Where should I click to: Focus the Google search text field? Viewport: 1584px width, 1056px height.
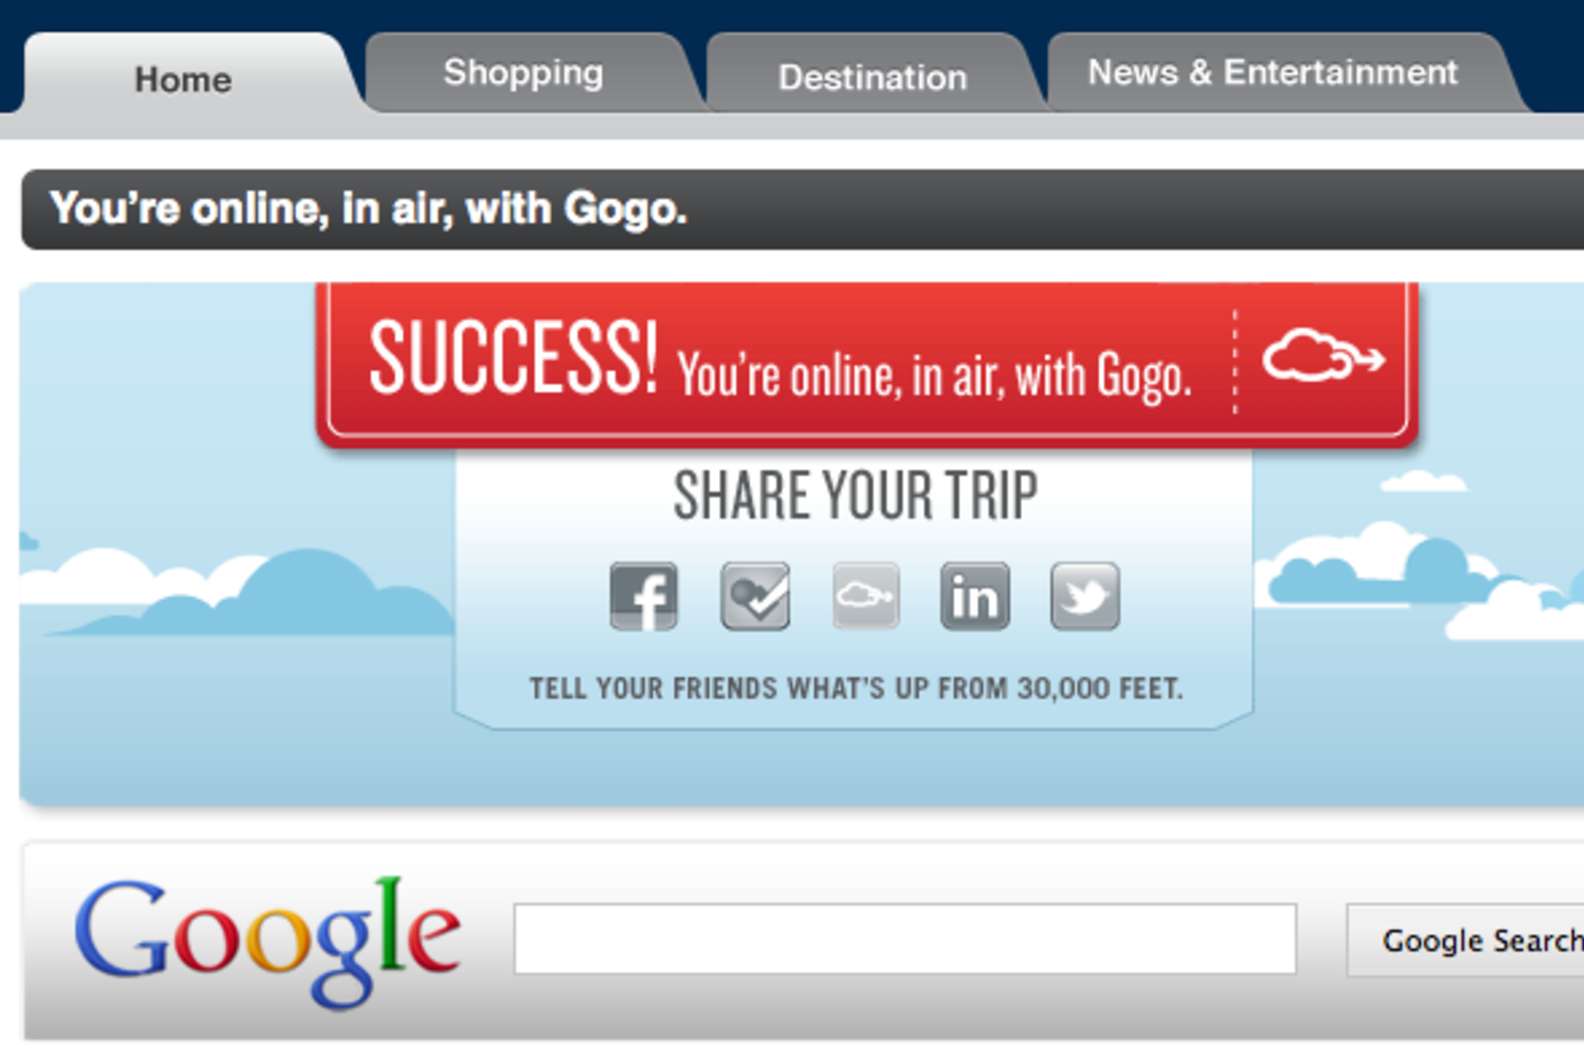click(x=905, y=938)
